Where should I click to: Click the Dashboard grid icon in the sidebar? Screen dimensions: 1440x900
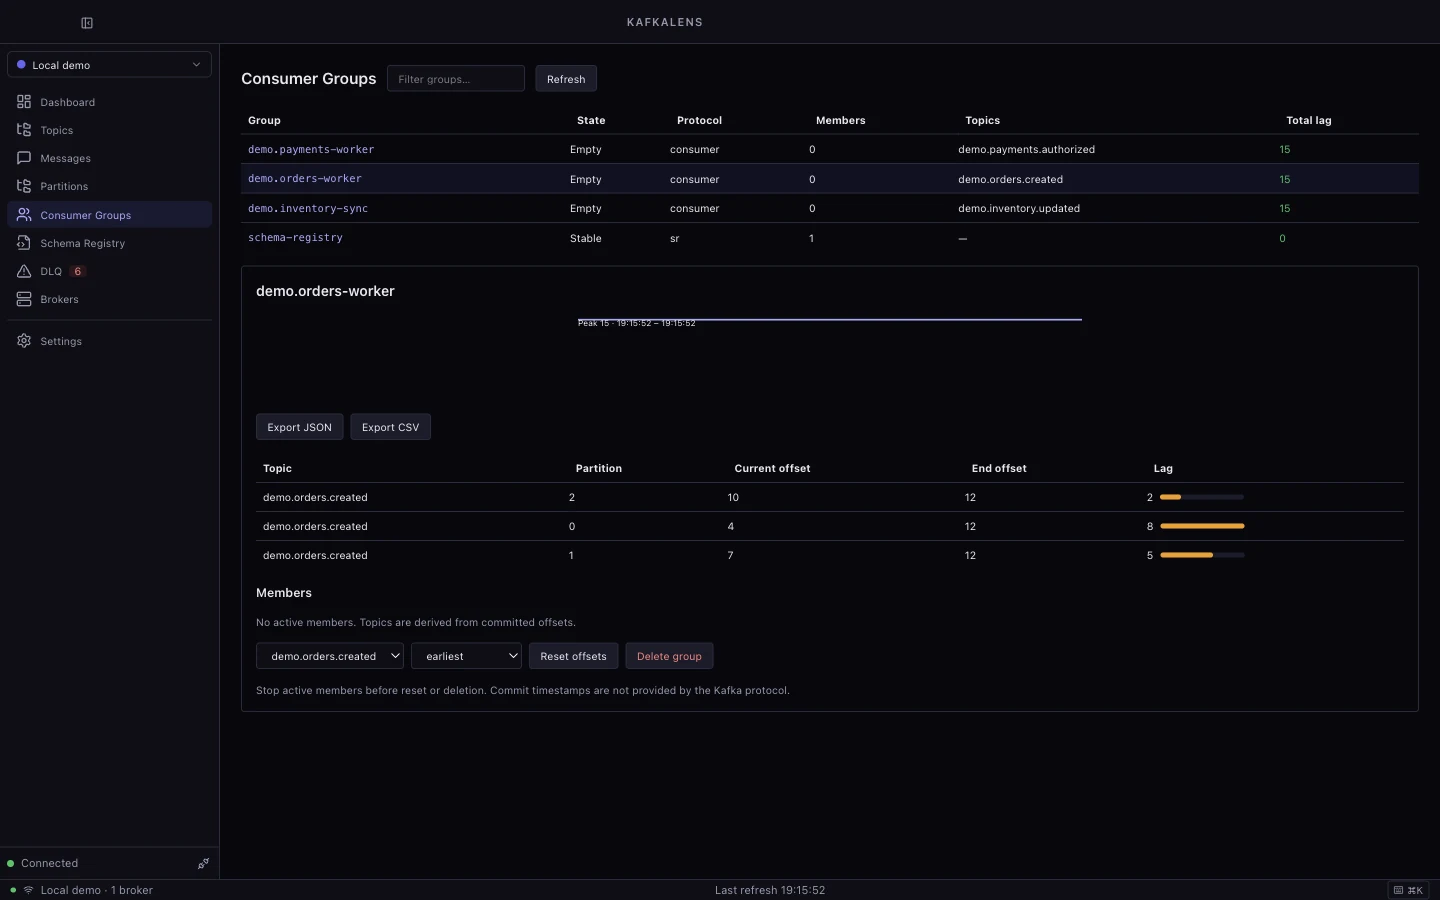[x=24, y=102]
